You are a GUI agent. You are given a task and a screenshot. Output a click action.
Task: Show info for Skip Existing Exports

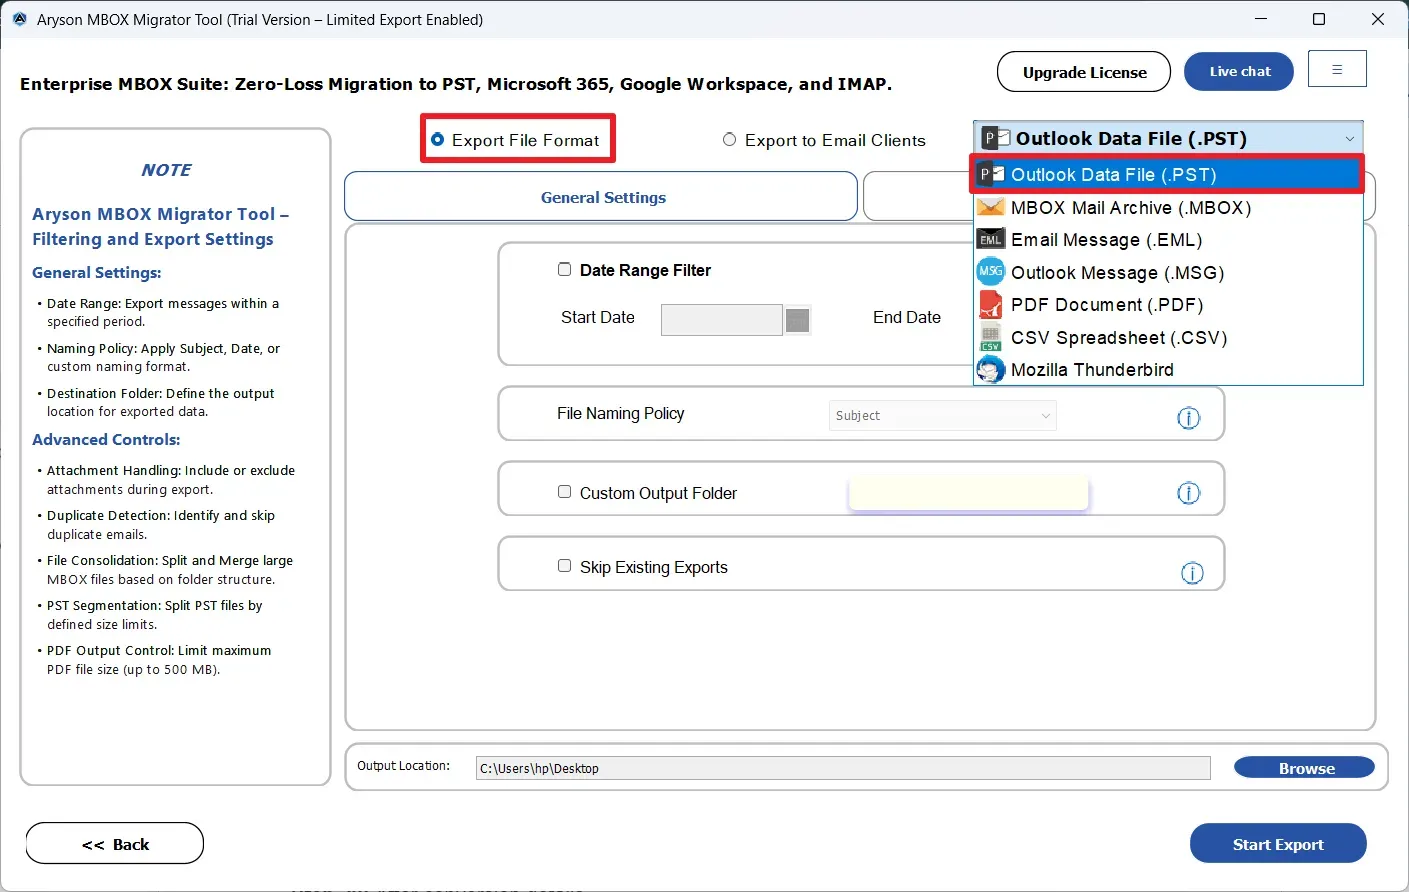click(1192, 573)
